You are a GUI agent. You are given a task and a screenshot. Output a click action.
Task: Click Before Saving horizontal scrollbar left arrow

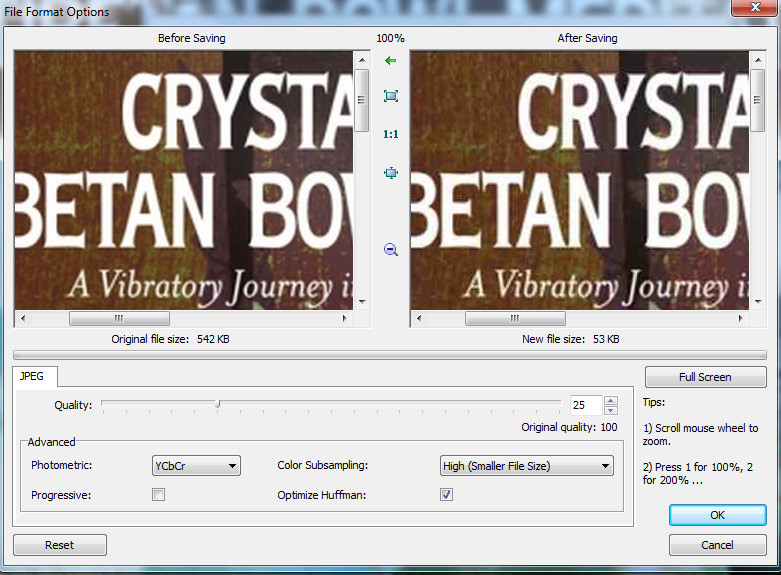point(23,318)
